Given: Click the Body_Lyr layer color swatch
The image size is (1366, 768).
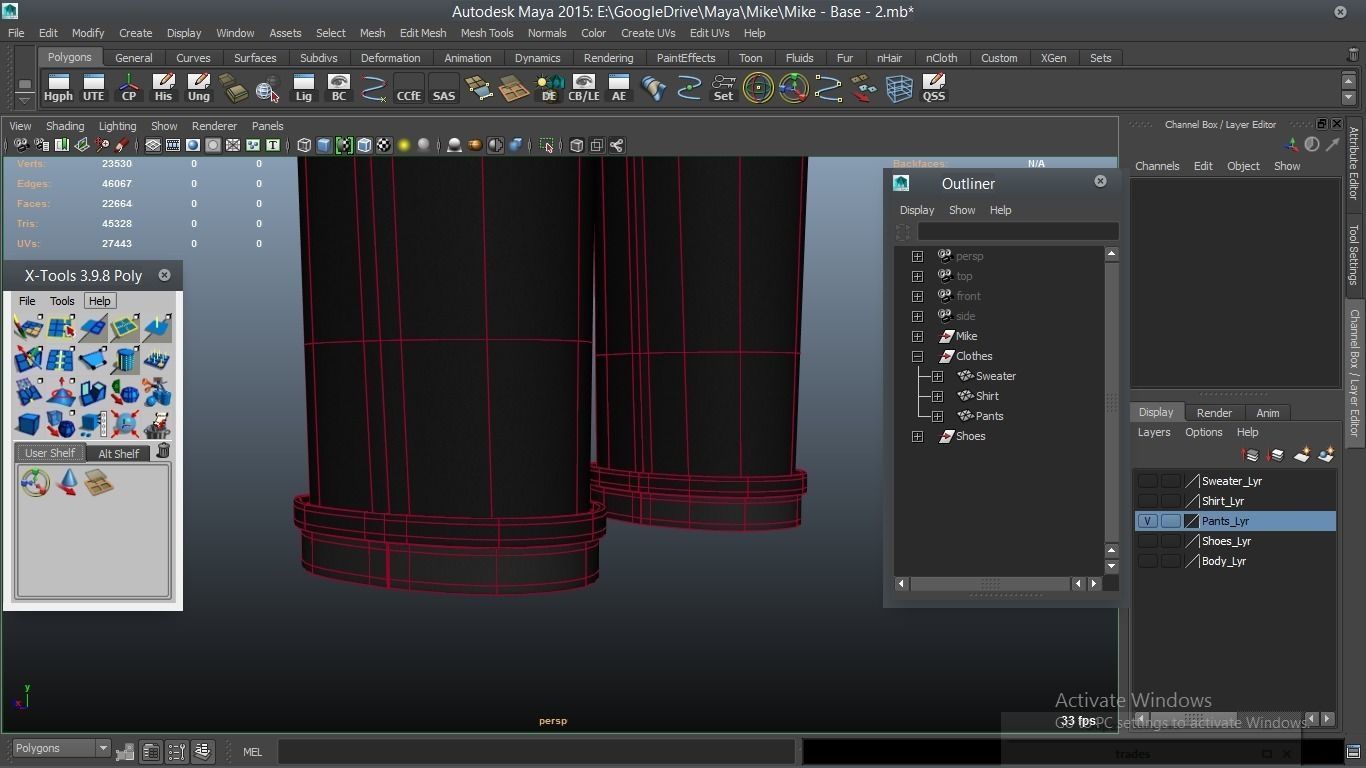Looking at the screenshot, I should click(1192, 561).
